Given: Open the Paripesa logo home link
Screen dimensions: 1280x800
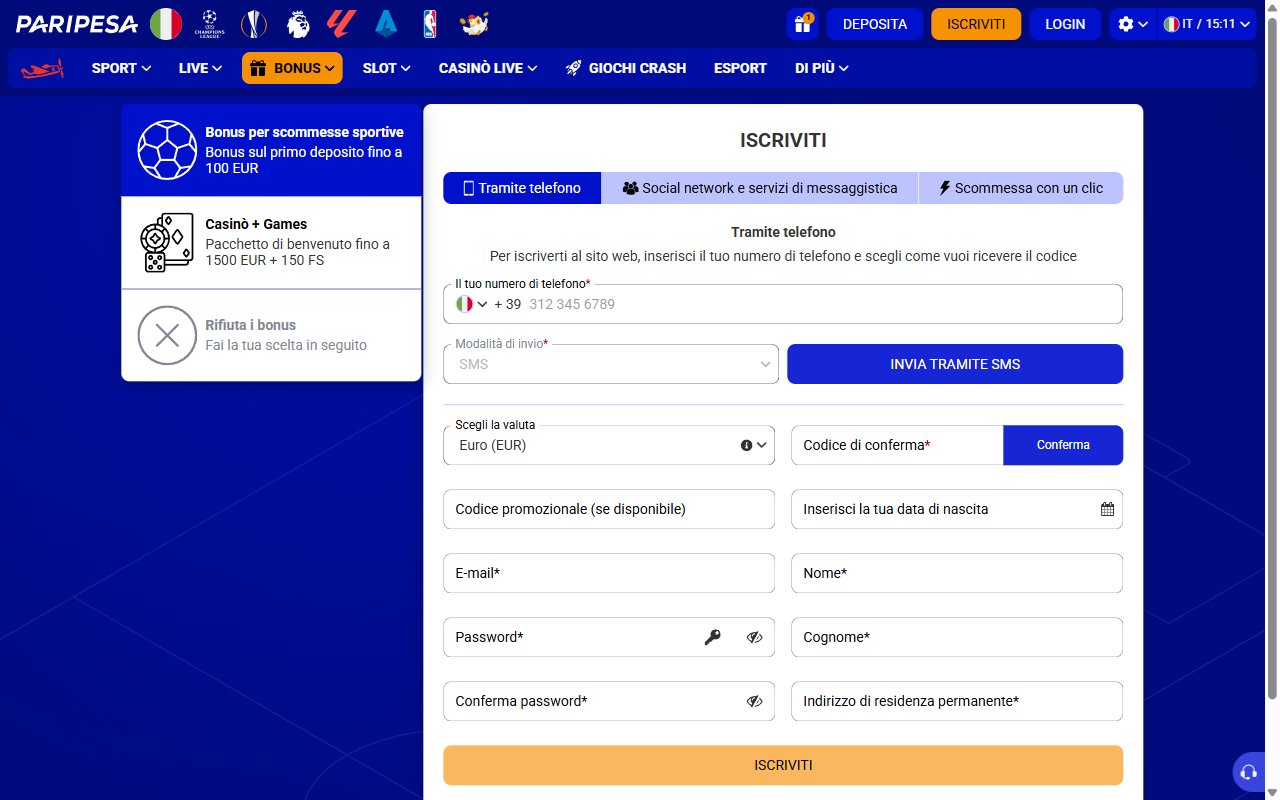Looking at the screenshot, I should tap(76, 23).
